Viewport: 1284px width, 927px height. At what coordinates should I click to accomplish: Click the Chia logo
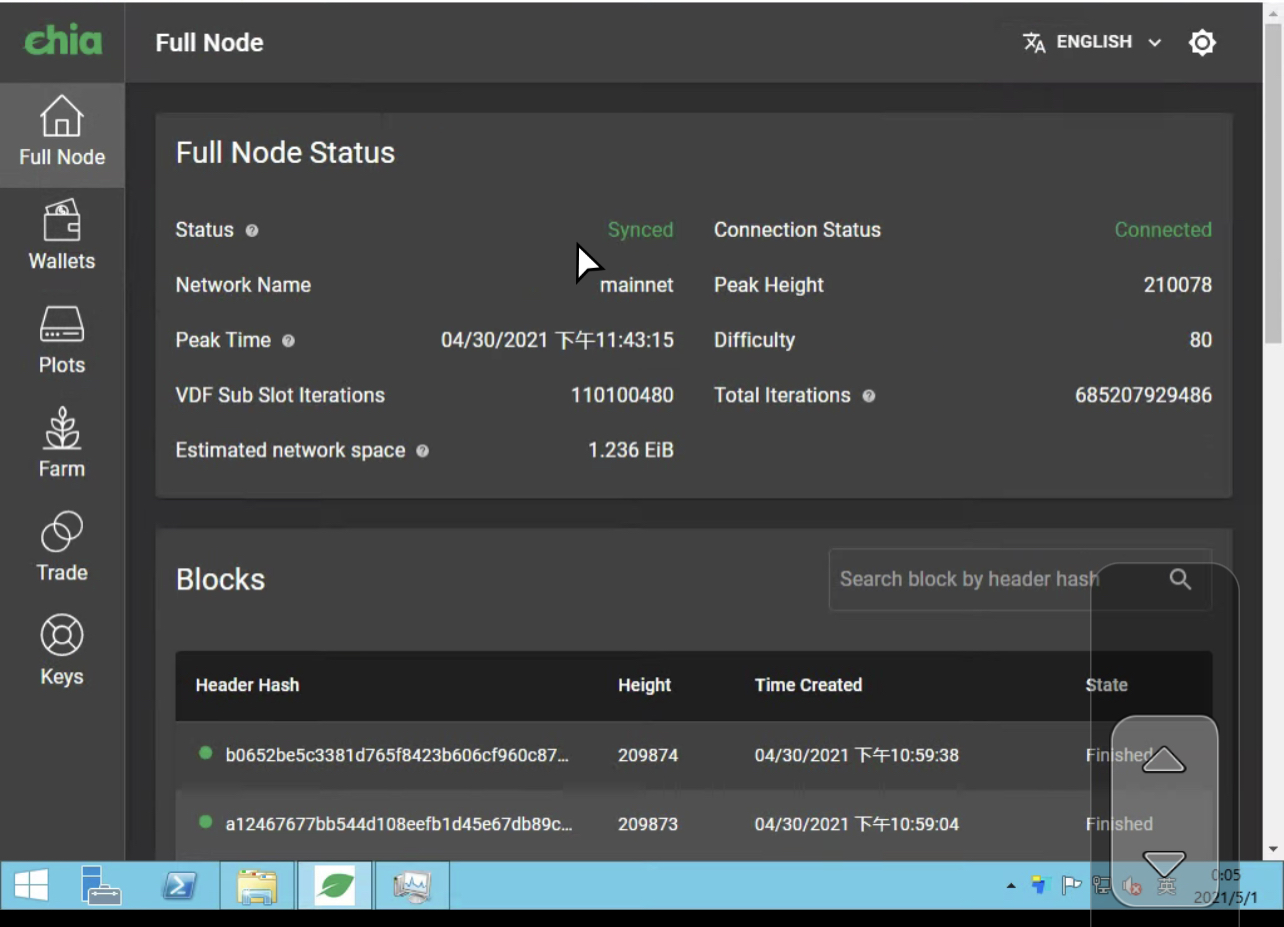(x=60, y=42)
